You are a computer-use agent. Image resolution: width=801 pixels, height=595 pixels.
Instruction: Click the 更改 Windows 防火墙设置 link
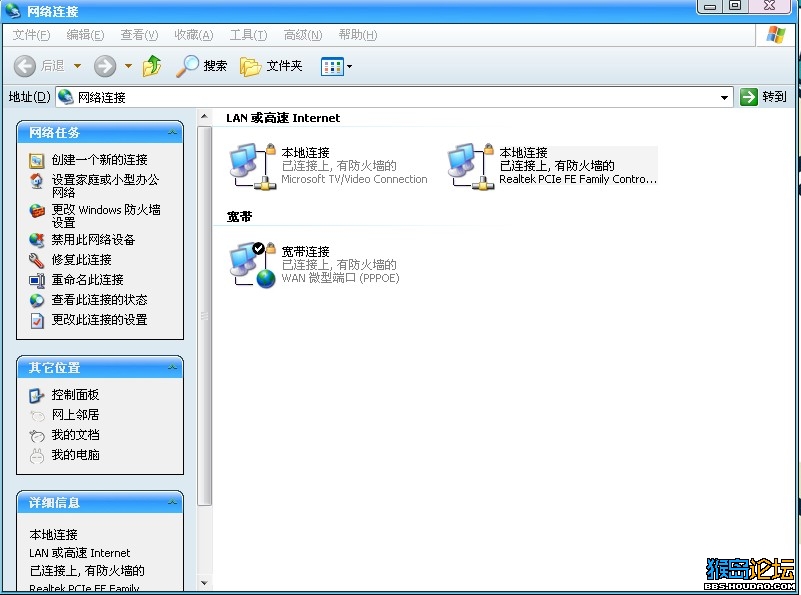pos(106,216)
